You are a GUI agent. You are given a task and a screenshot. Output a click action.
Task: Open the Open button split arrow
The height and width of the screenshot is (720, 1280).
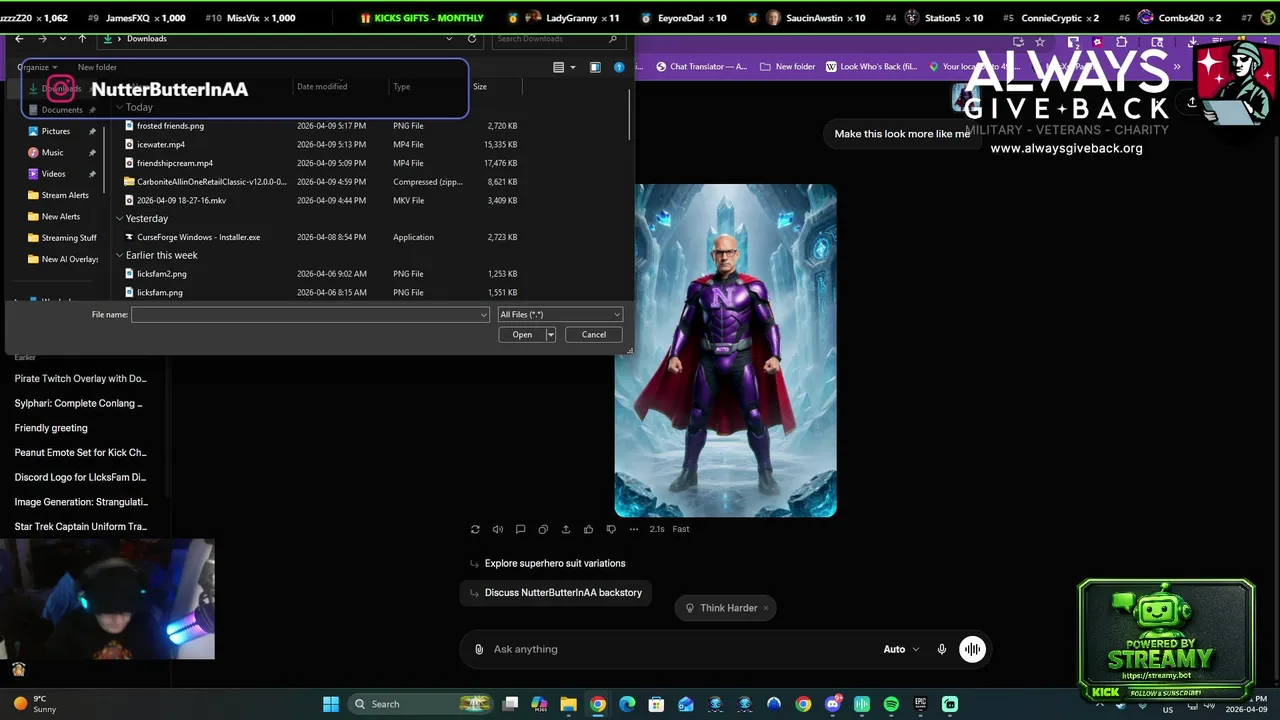550,335
